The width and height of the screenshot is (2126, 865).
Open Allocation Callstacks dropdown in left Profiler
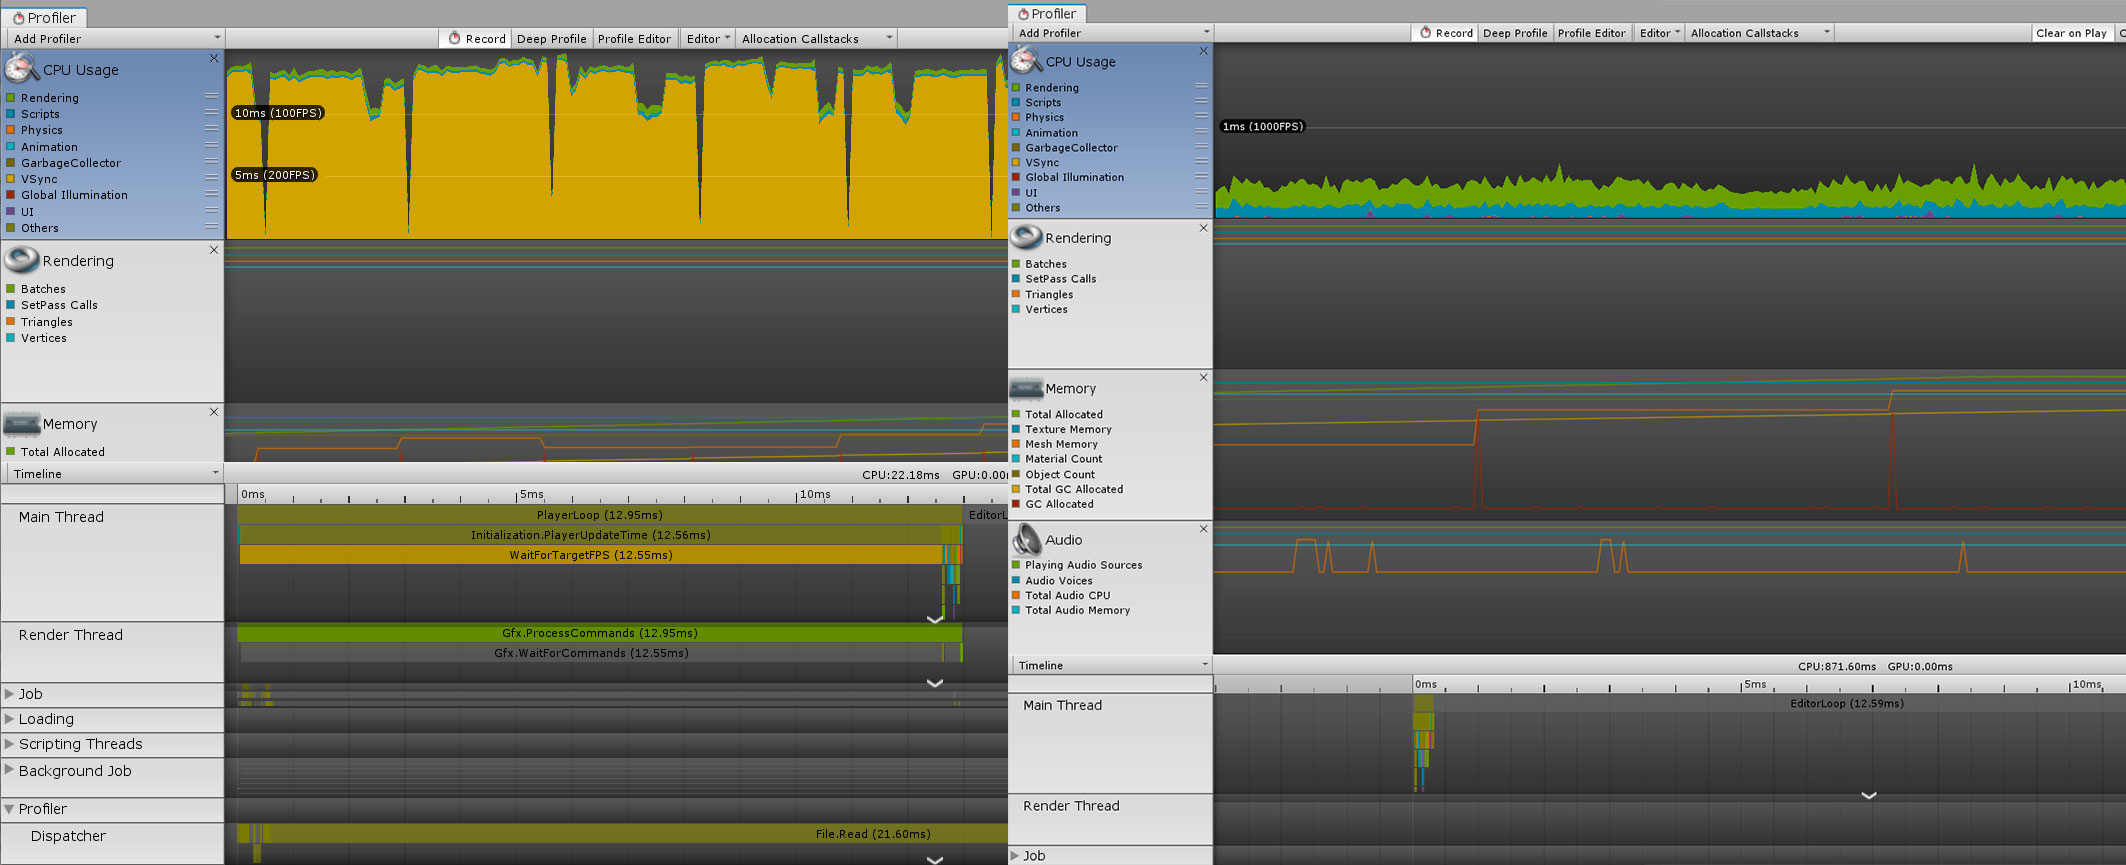tap(816, 38)
